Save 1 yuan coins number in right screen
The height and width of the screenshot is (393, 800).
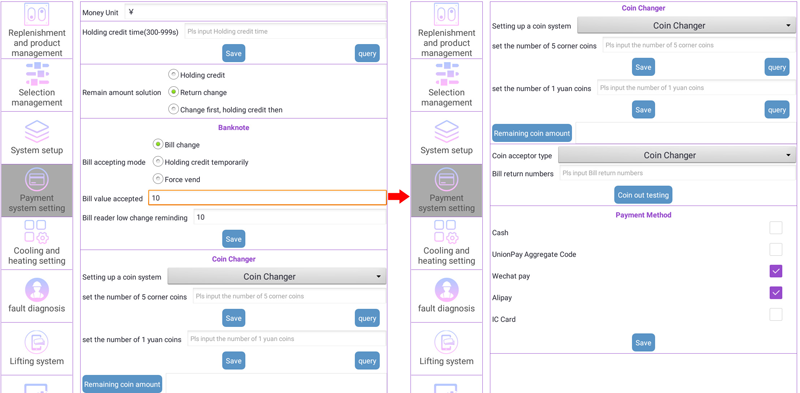[643, 110]
